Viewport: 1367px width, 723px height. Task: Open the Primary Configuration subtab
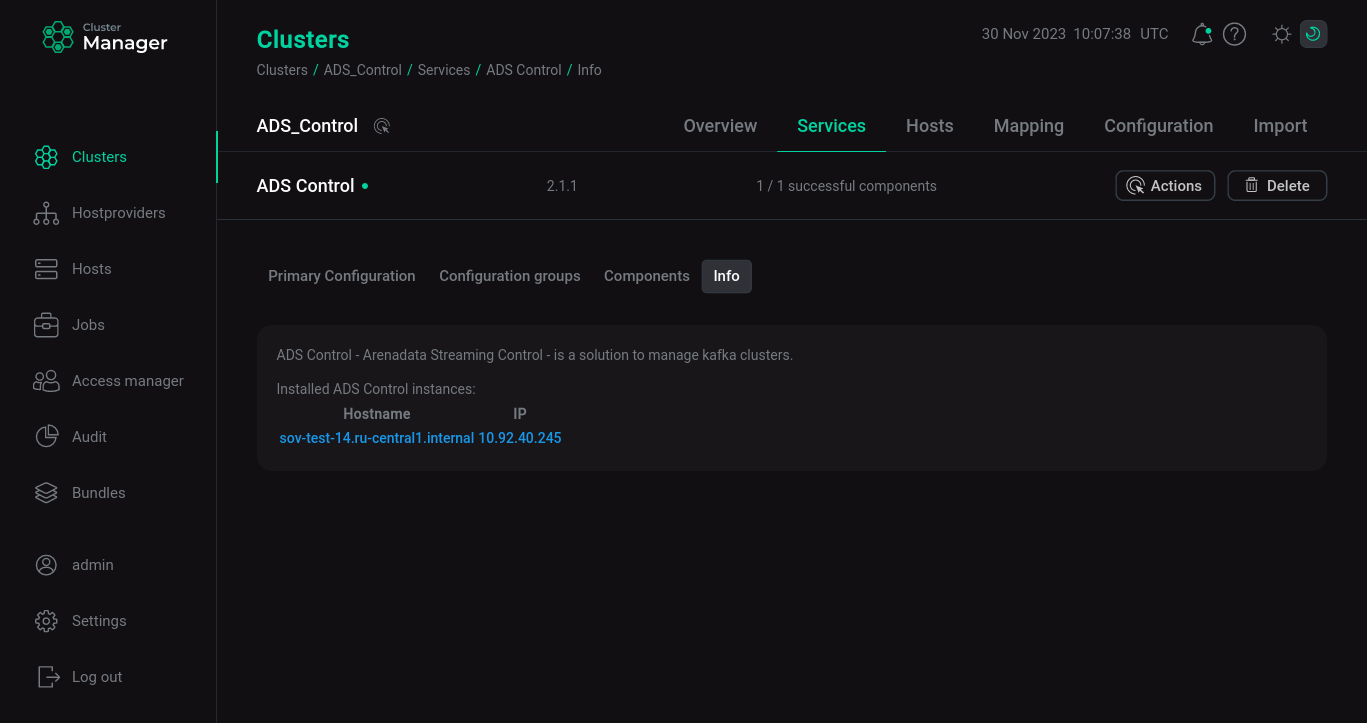(342, 276)
